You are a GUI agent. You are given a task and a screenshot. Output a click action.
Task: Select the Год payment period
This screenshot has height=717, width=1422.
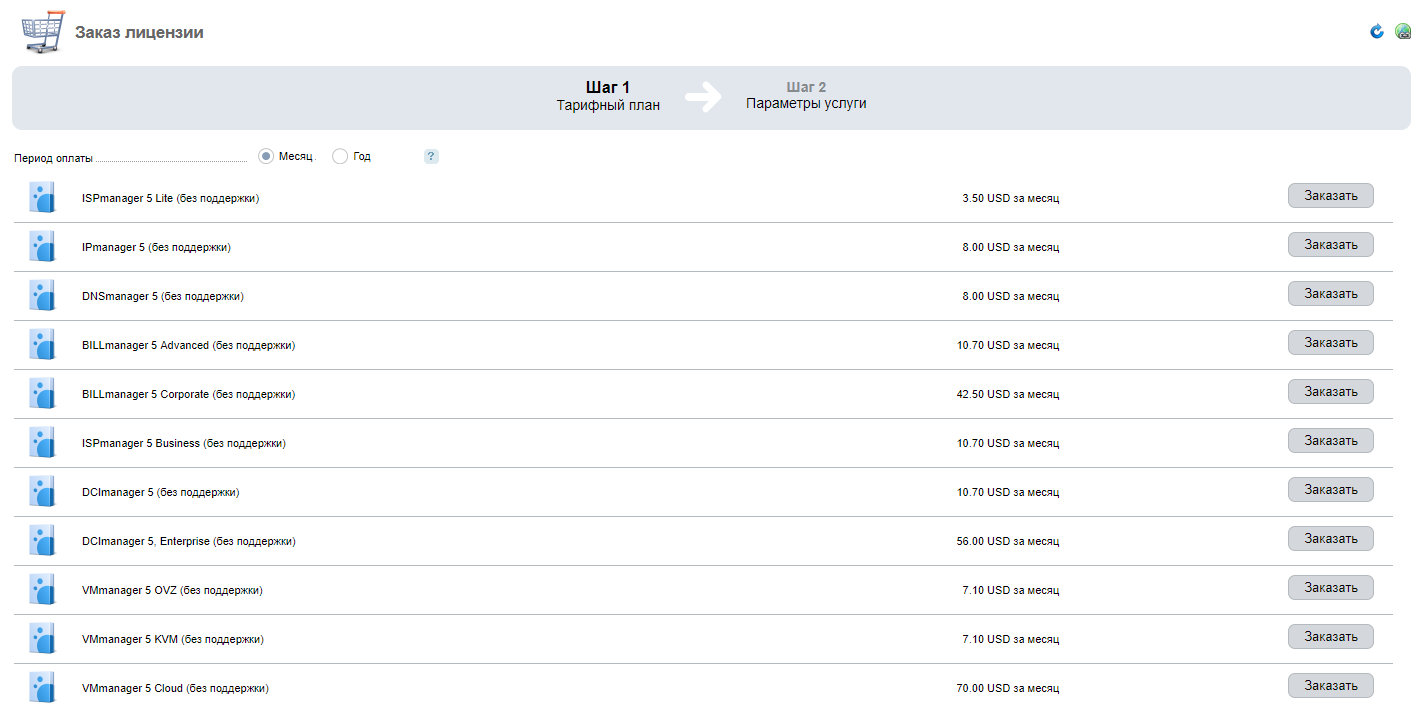340,156
